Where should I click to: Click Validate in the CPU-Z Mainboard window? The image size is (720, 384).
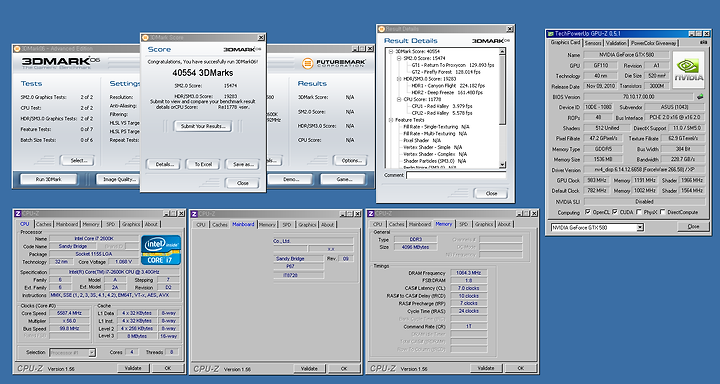309,368
